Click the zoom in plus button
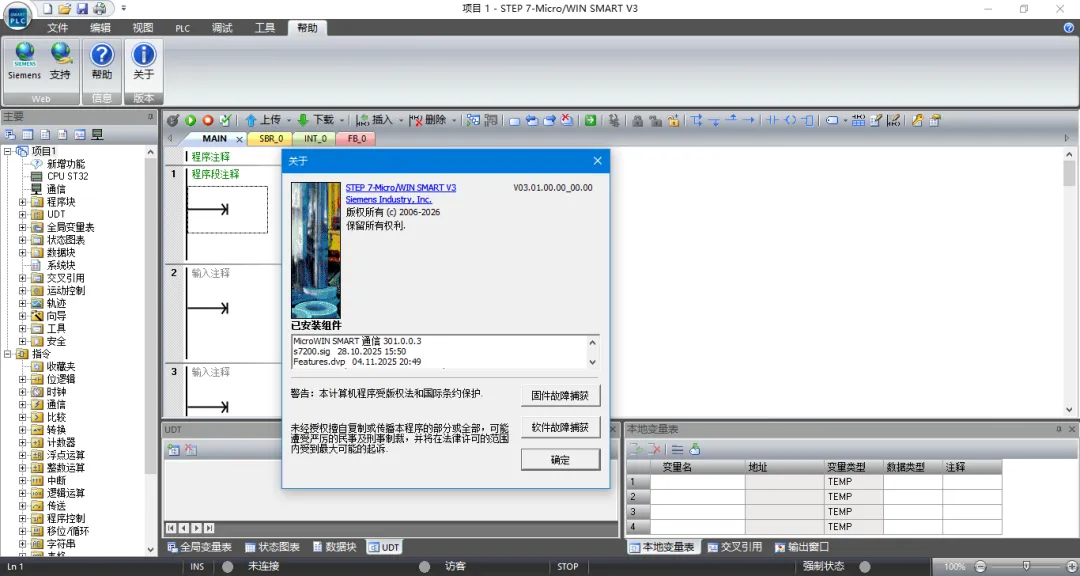This screenshot has height=576, width=1080. tap(1071, 566)
